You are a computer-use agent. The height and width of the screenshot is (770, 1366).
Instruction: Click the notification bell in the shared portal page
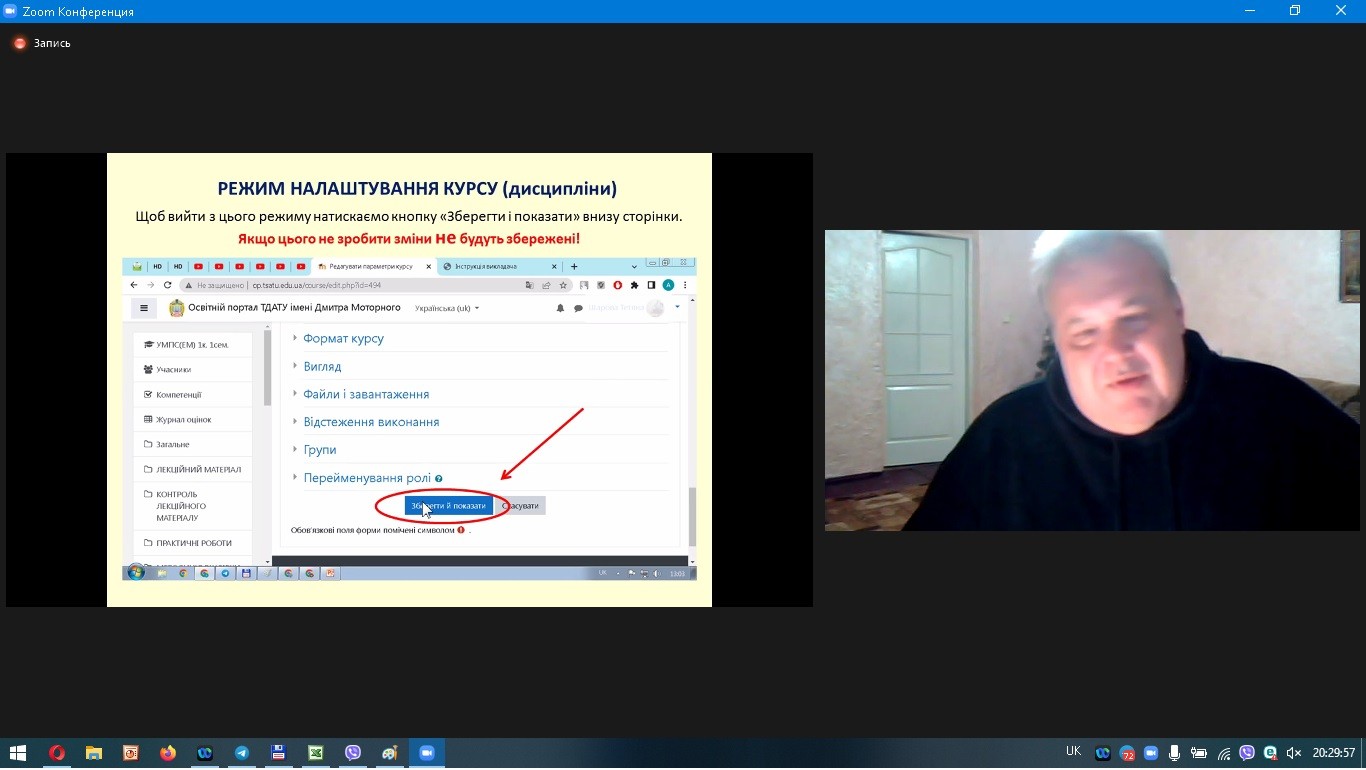[x=560, y=308]
